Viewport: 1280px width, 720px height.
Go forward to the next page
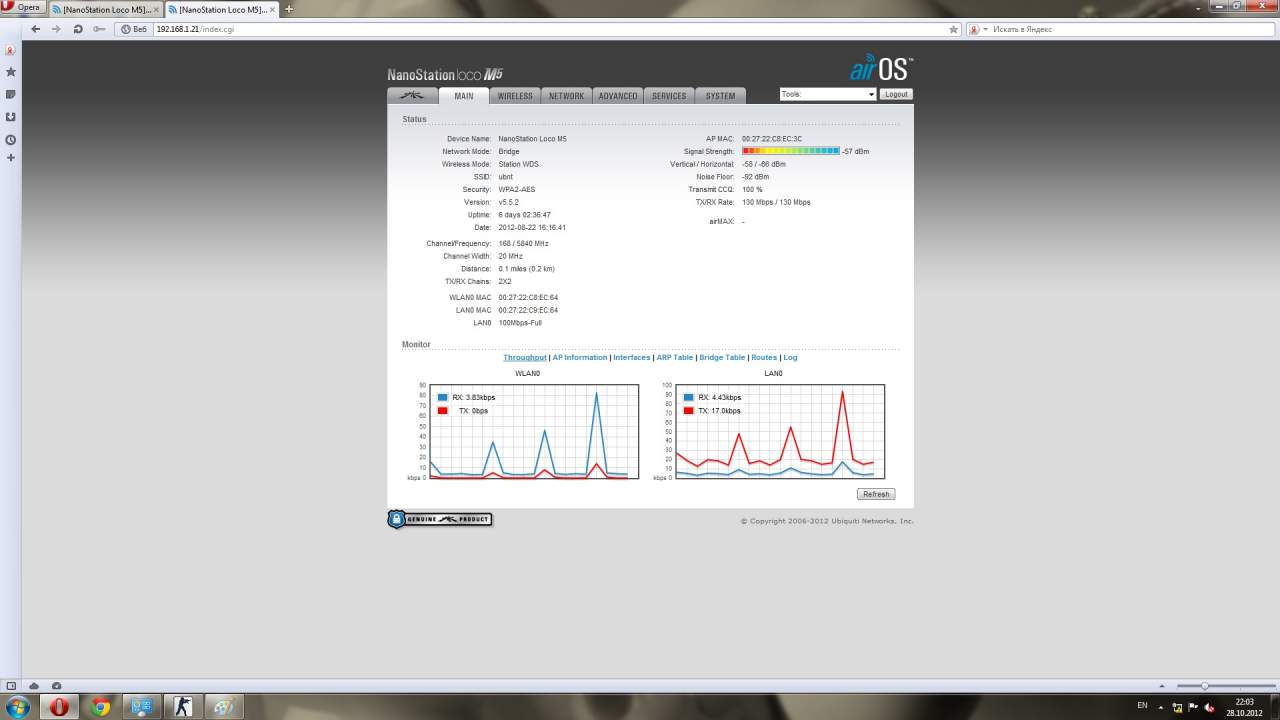point(56,29)
